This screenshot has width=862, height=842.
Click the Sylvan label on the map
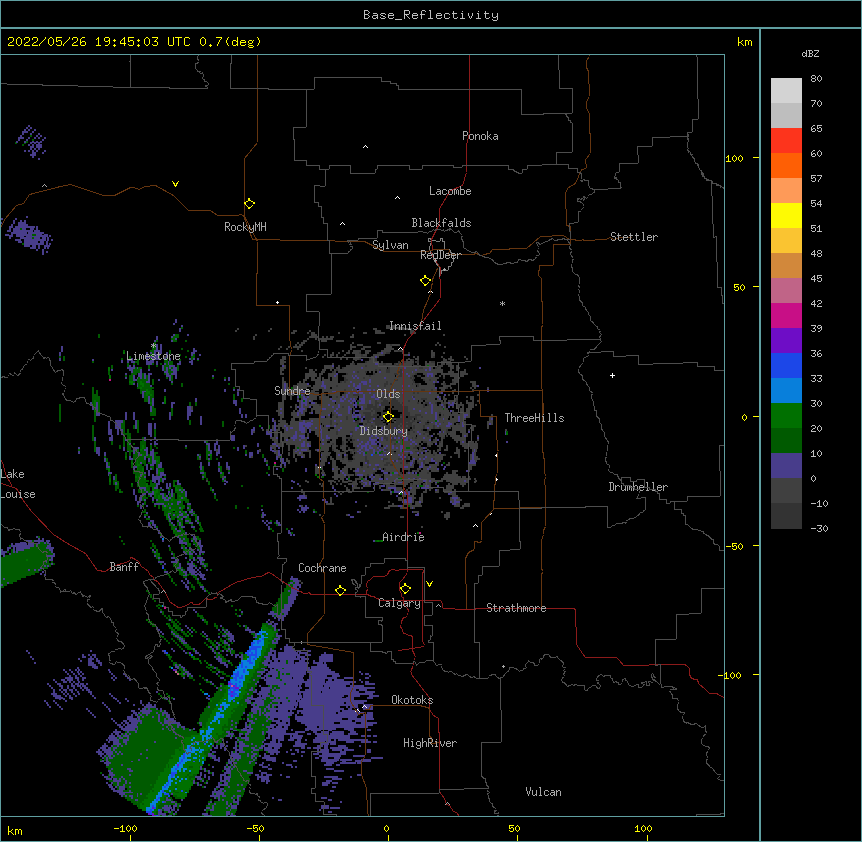pos(390,245)
